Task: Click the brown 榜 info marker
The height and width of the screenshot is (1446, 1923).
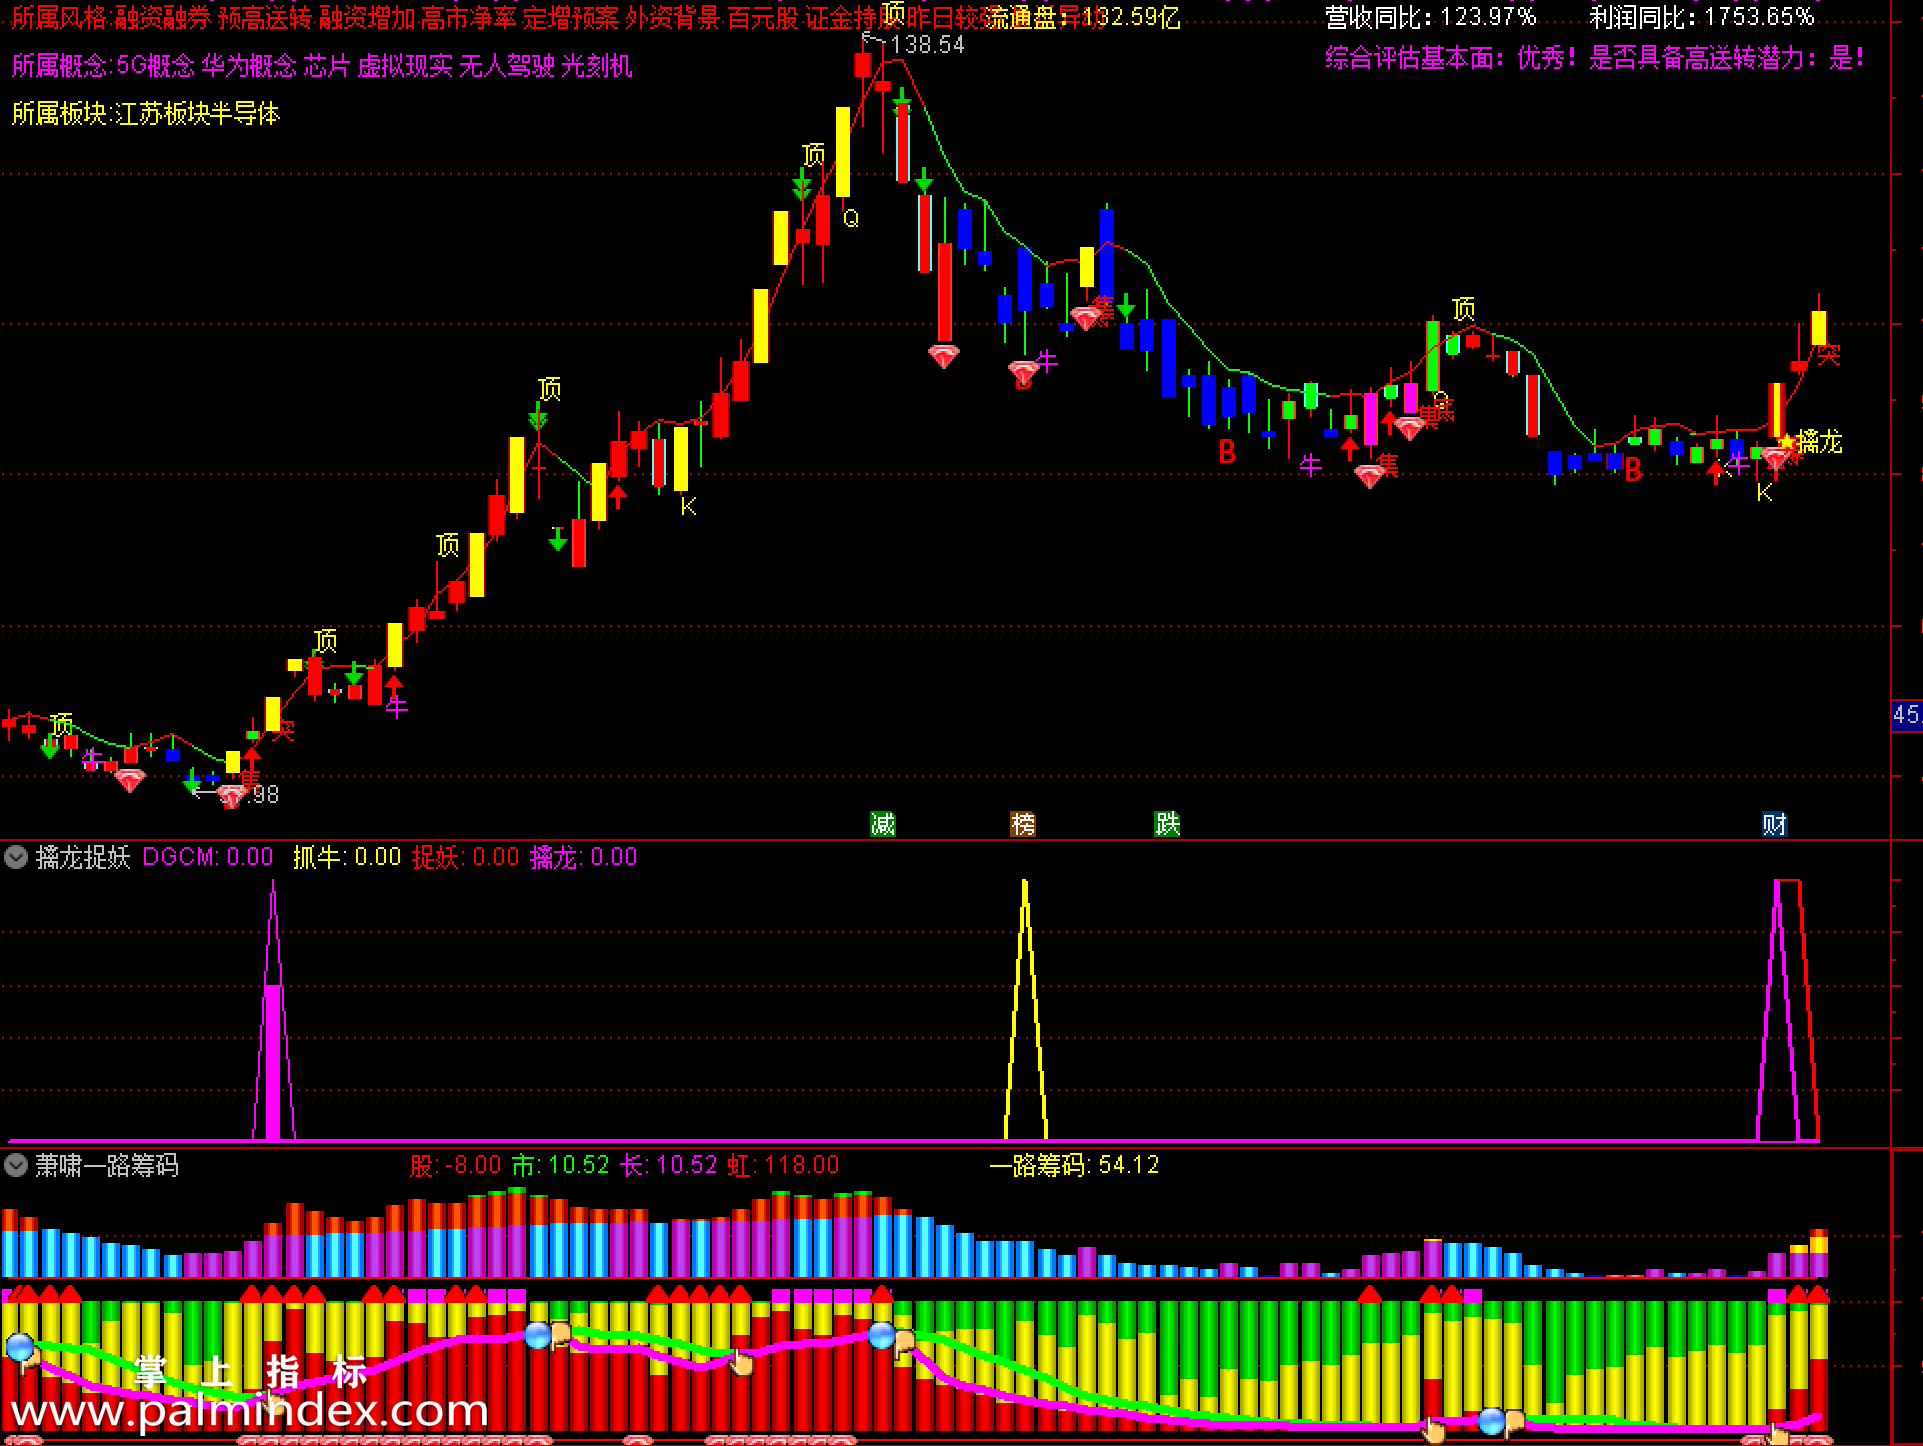Action: 1023,824
